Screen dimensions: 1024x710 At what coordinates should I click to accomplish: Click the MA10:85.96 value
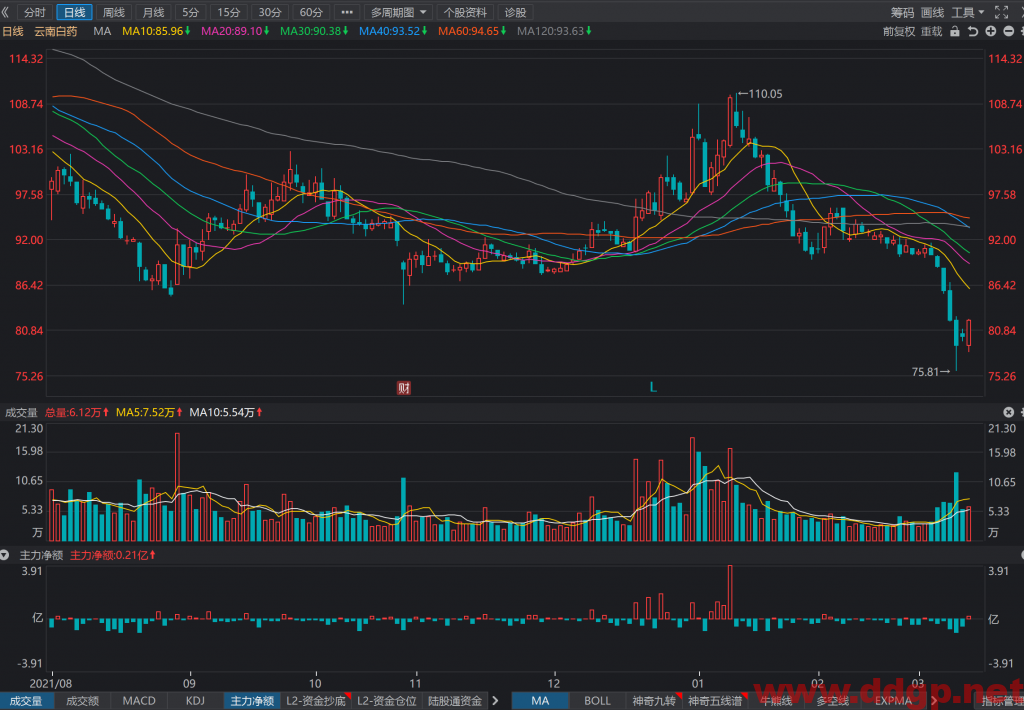point(156,31)
